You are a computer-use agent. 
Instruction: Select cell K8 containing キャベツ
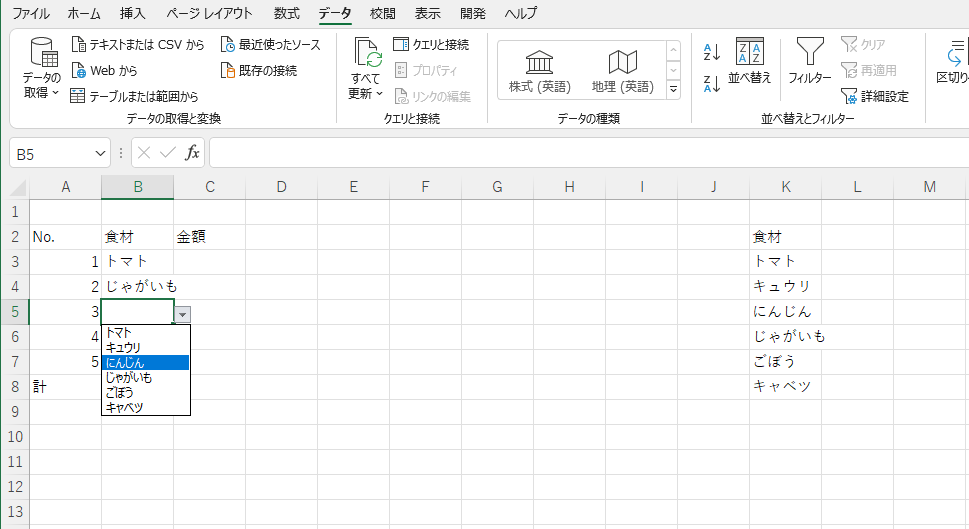pyautogui.click(x=785, y=387)
